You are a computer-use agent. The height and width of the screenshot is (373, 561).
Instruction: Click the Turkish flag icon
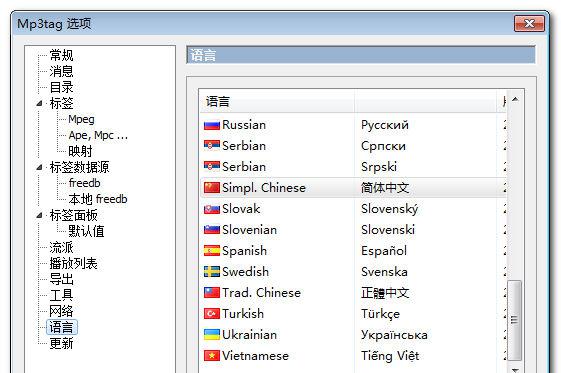211,314
